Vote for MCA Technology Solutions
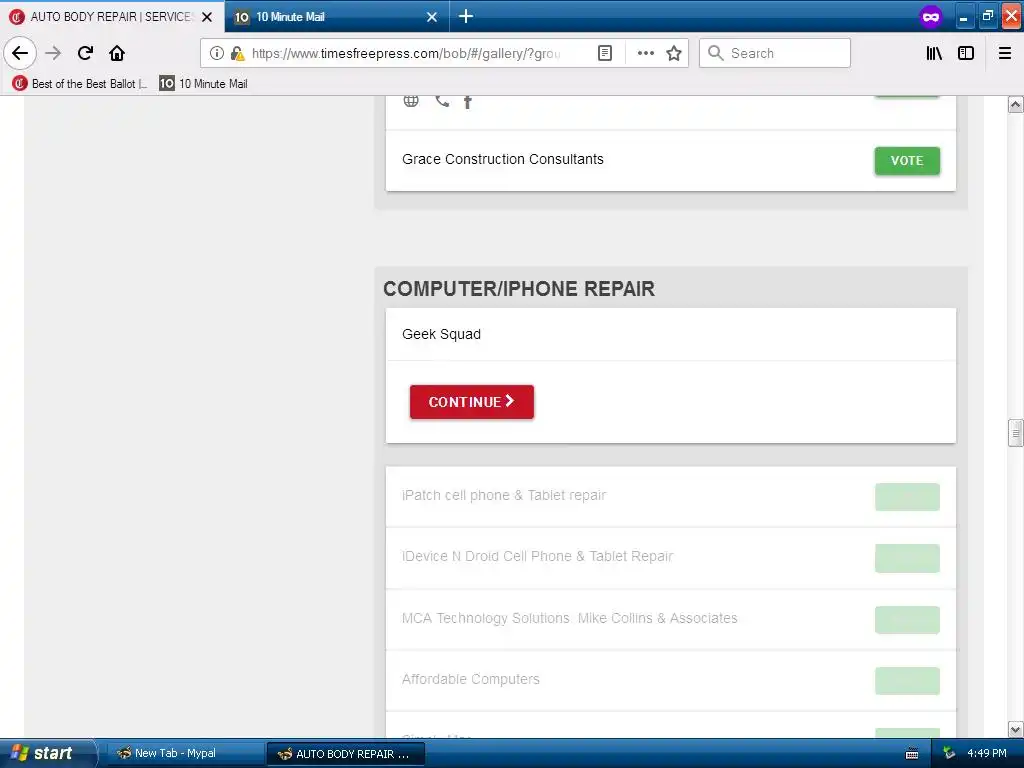The width and height of the screenshot is (1024, 768). [907, 620]
